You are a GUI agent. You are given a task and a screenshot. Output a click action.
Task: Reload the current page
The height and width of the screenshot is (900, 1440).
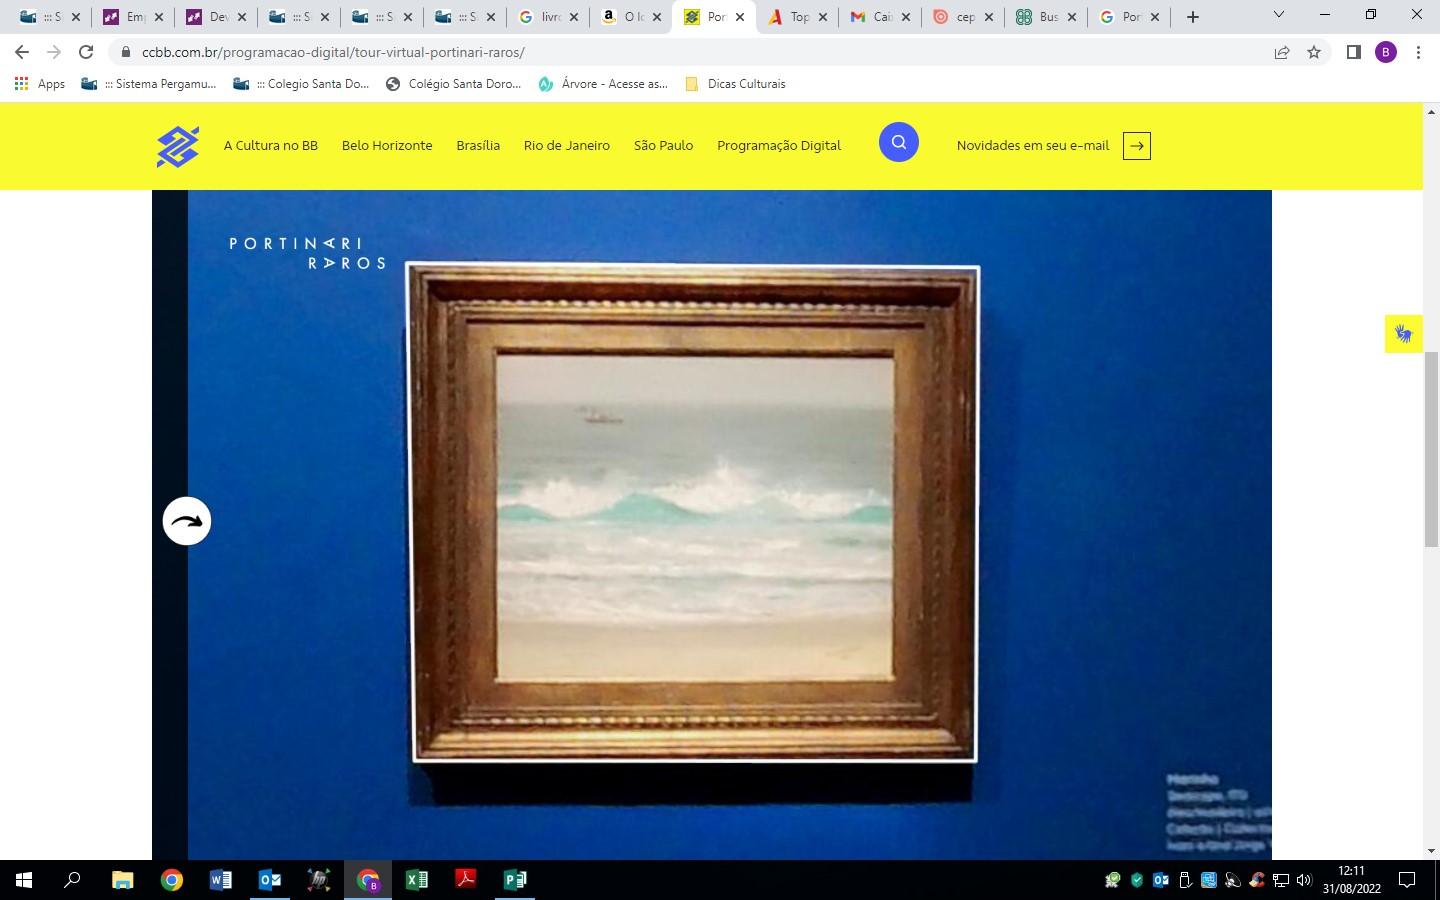pos(86,52)
